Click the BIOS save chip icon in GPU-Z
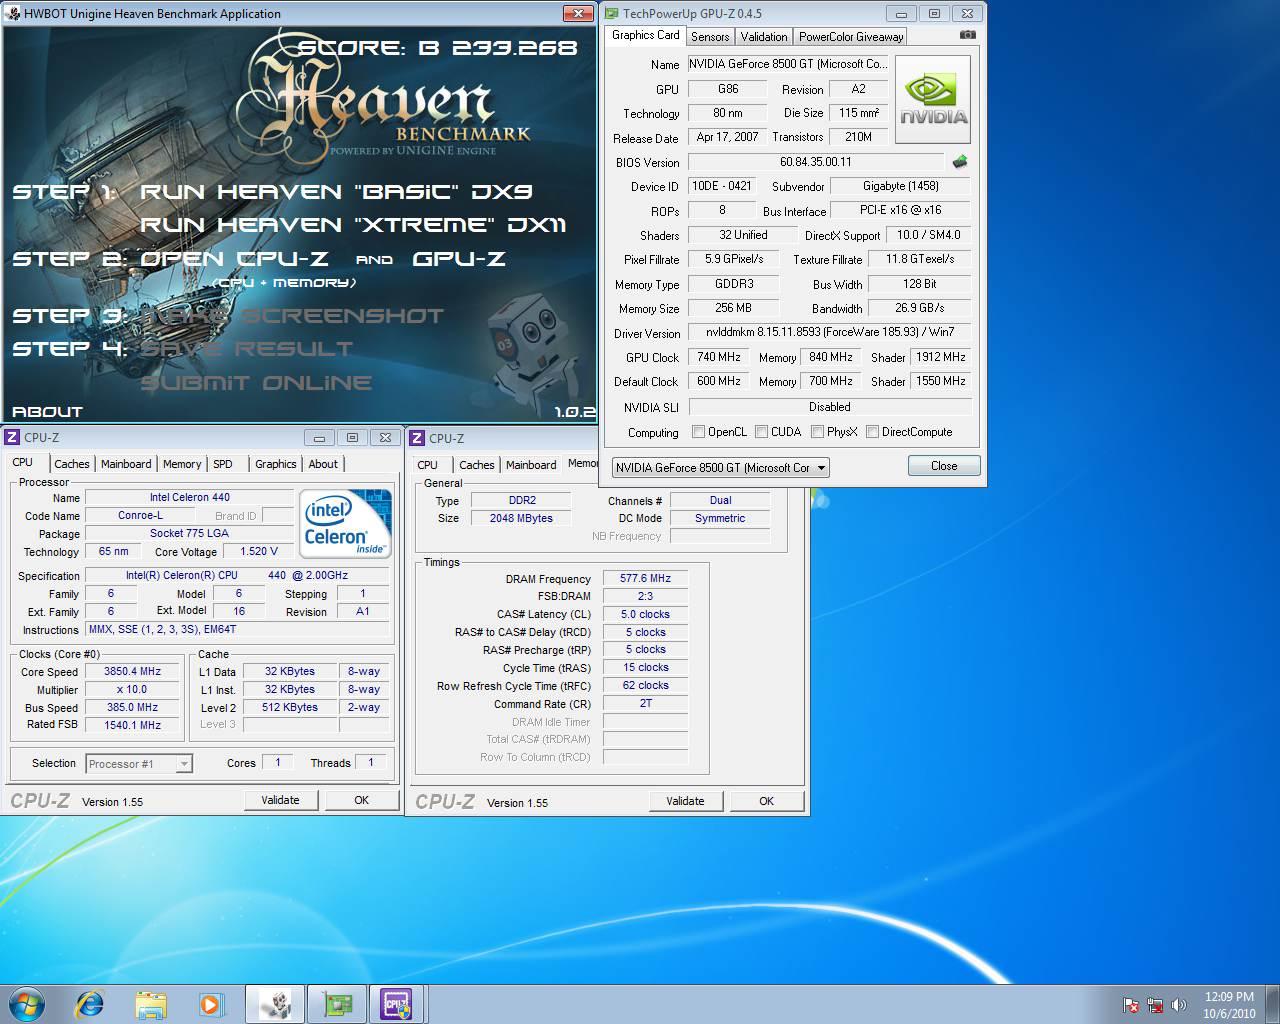1280x1024 pixels. [960, 162]
